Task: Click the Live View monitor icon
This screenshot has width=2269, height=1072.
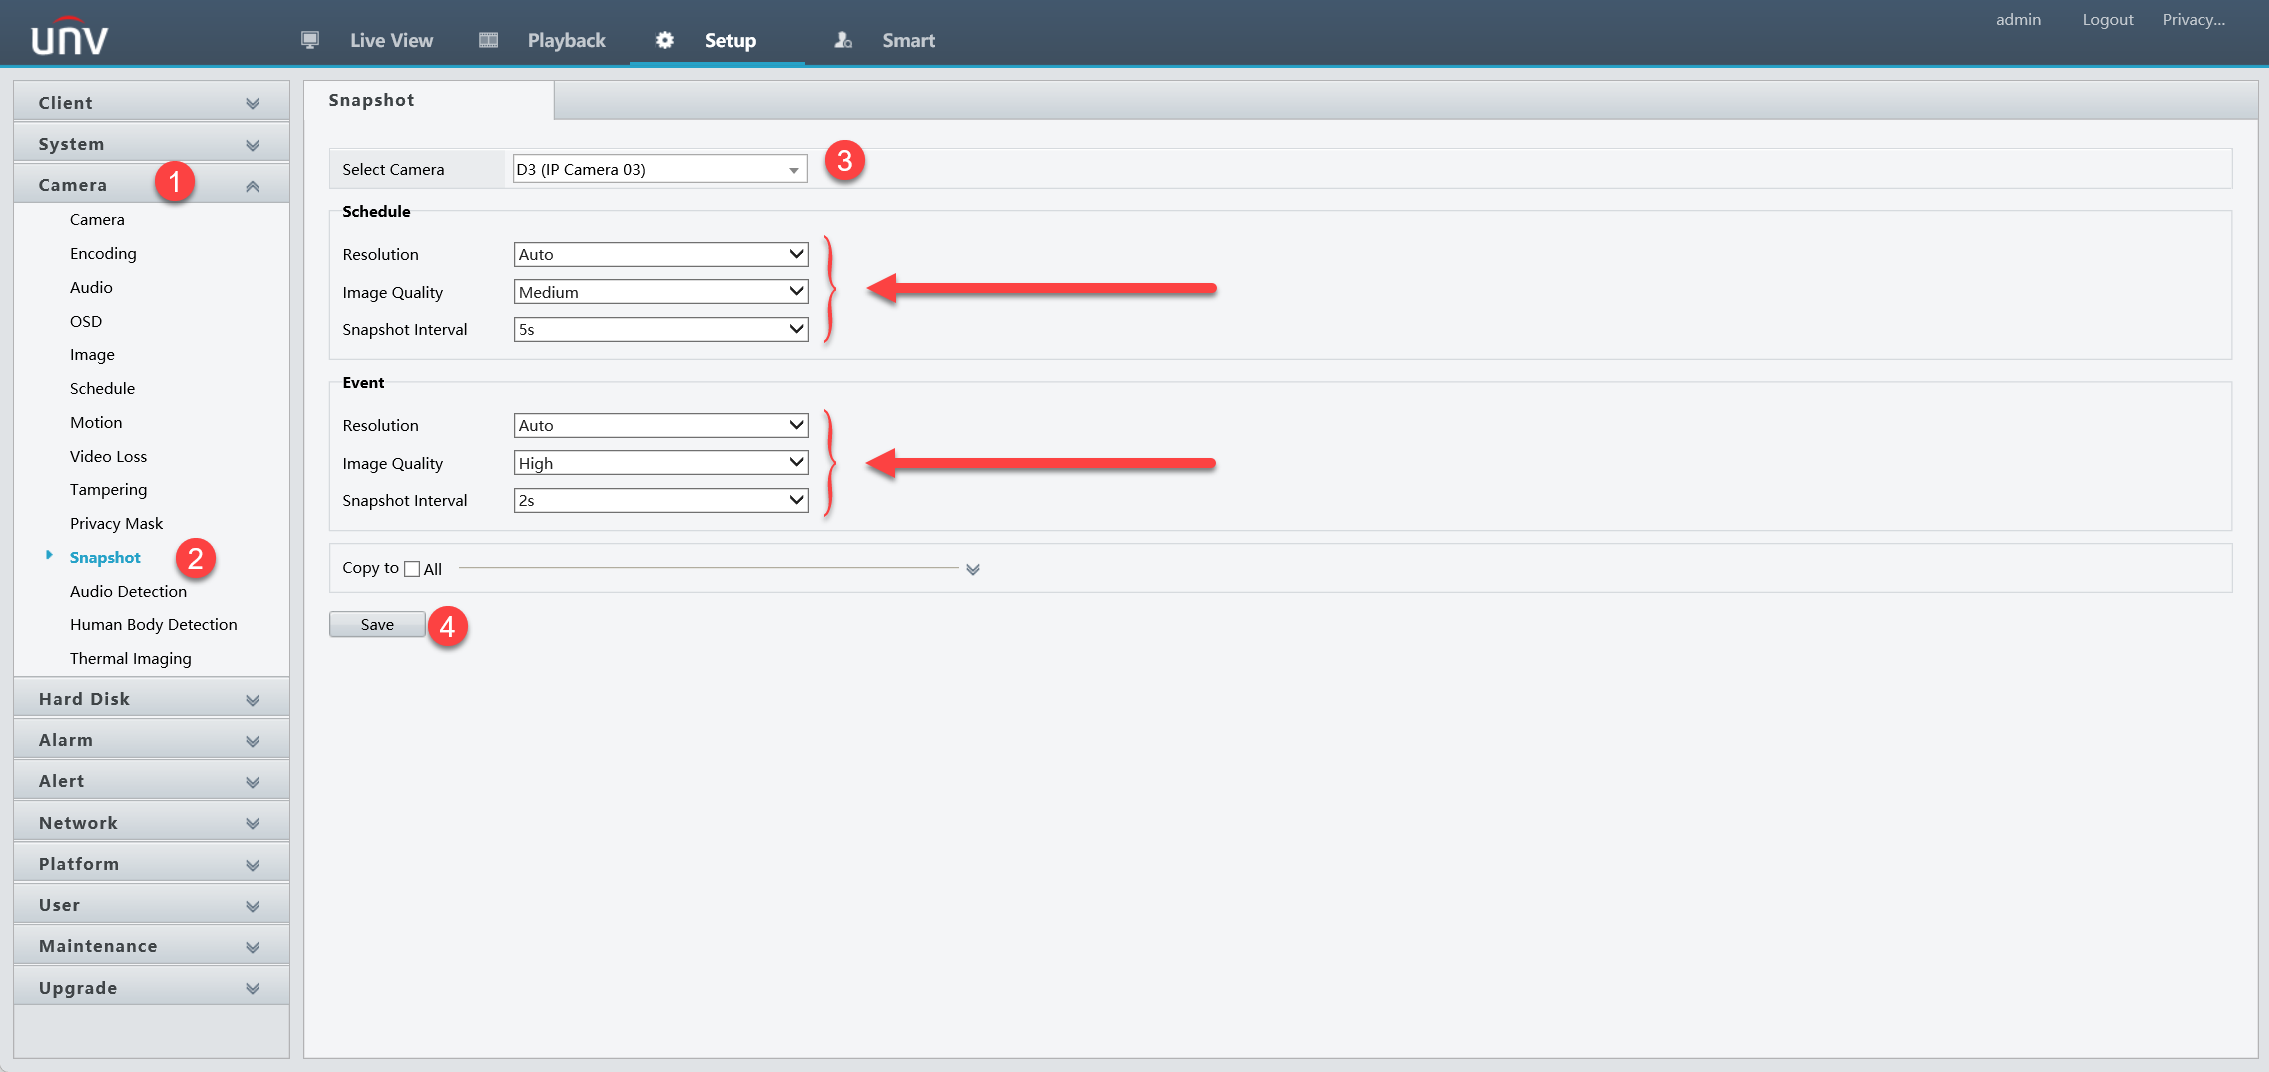Action: 310,40
